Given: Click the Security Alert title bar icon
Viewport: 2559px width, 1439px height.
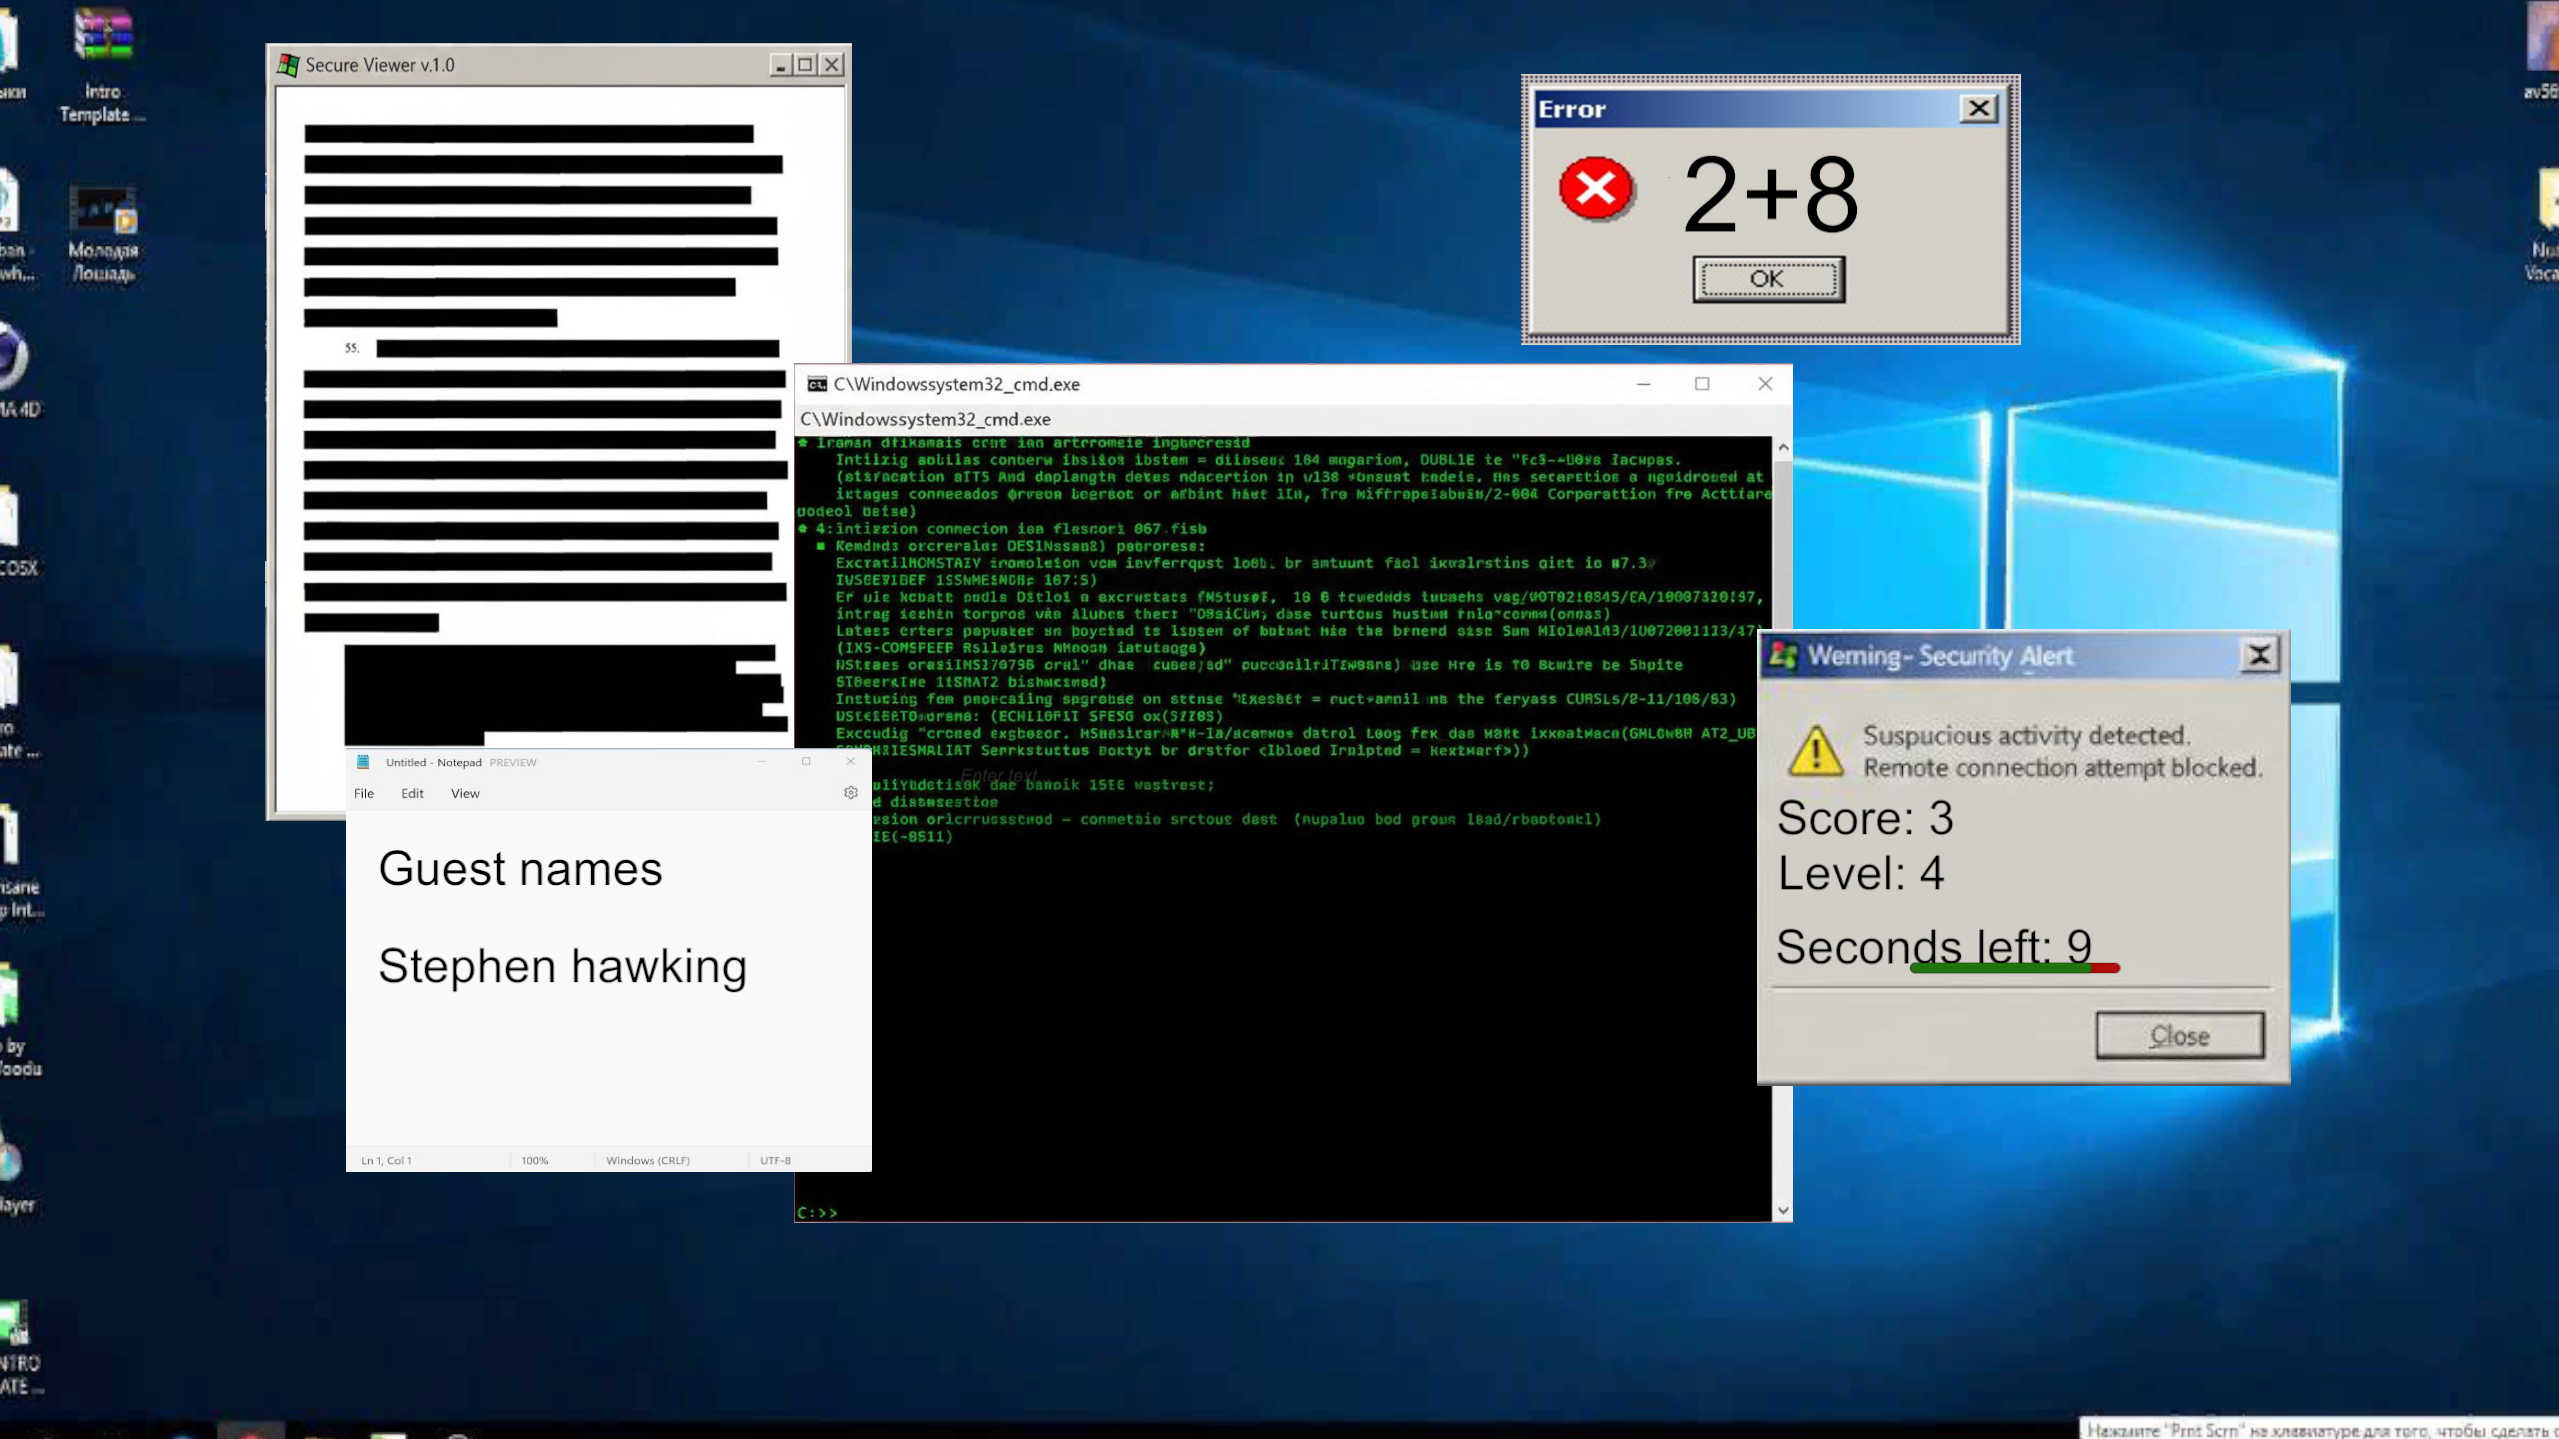Looking at the screenshot, I should [1782, 656].
